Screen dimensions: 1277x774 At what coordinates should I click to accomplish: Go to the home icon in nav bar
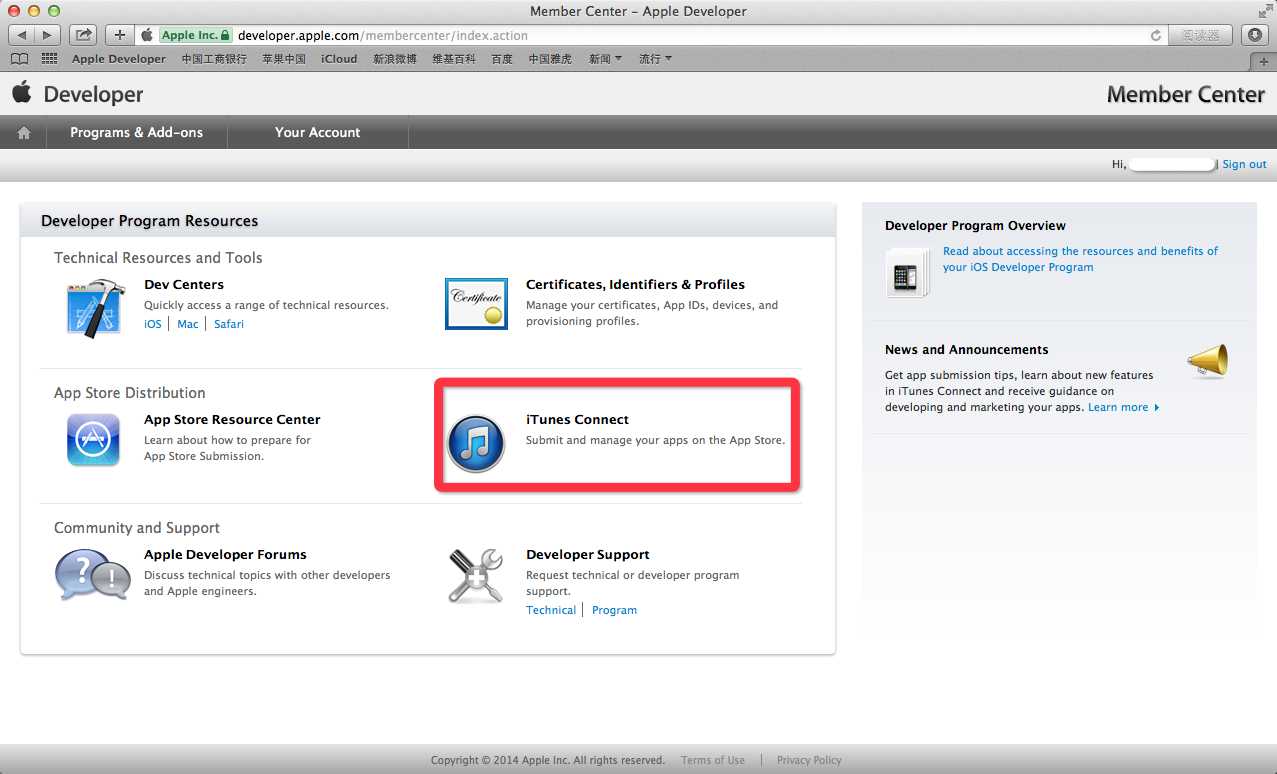point(24,132)
